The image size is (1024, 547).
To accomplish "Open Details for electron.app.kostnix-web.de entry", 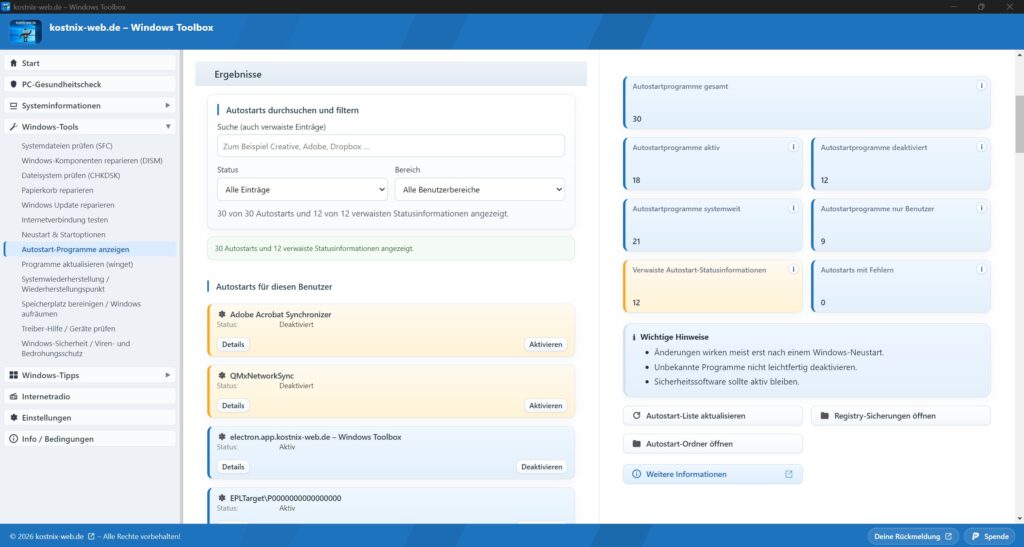I will [233, 467].
